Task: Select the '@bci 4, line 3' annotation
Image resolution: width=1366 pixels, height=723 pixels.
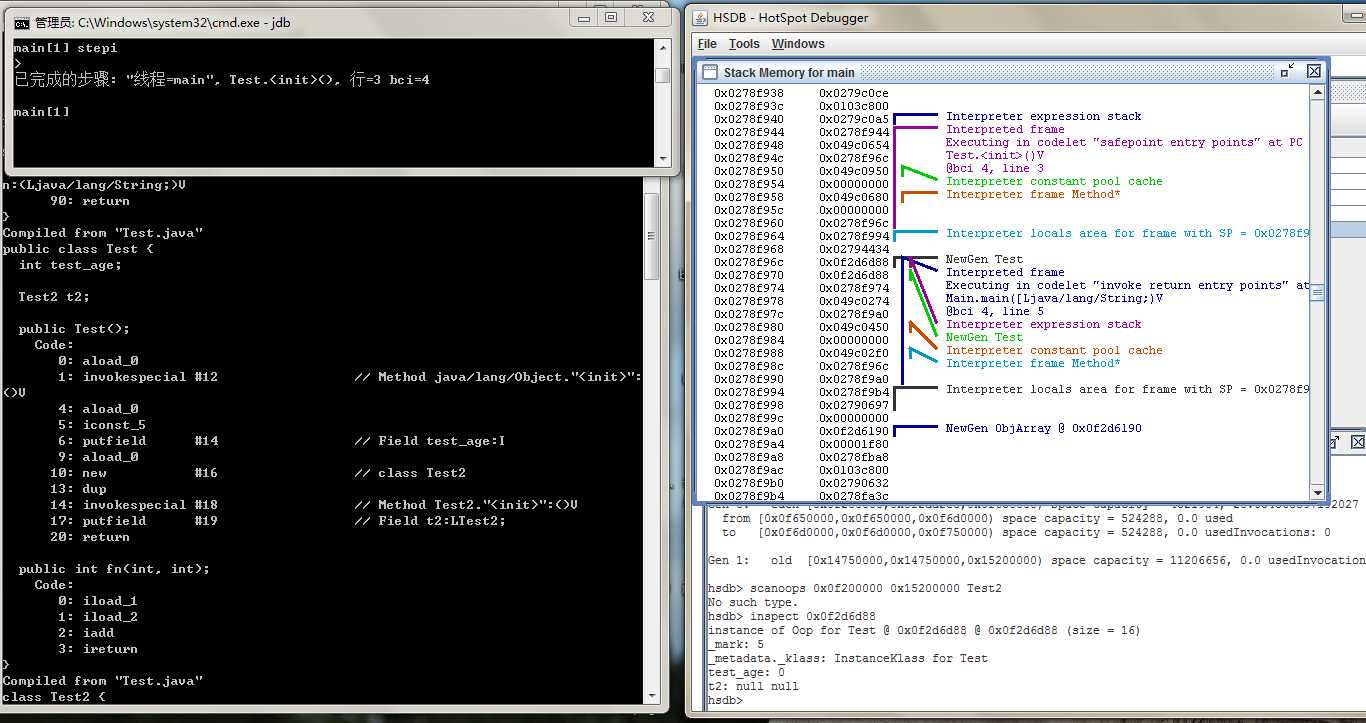Action: pos(995,168)
